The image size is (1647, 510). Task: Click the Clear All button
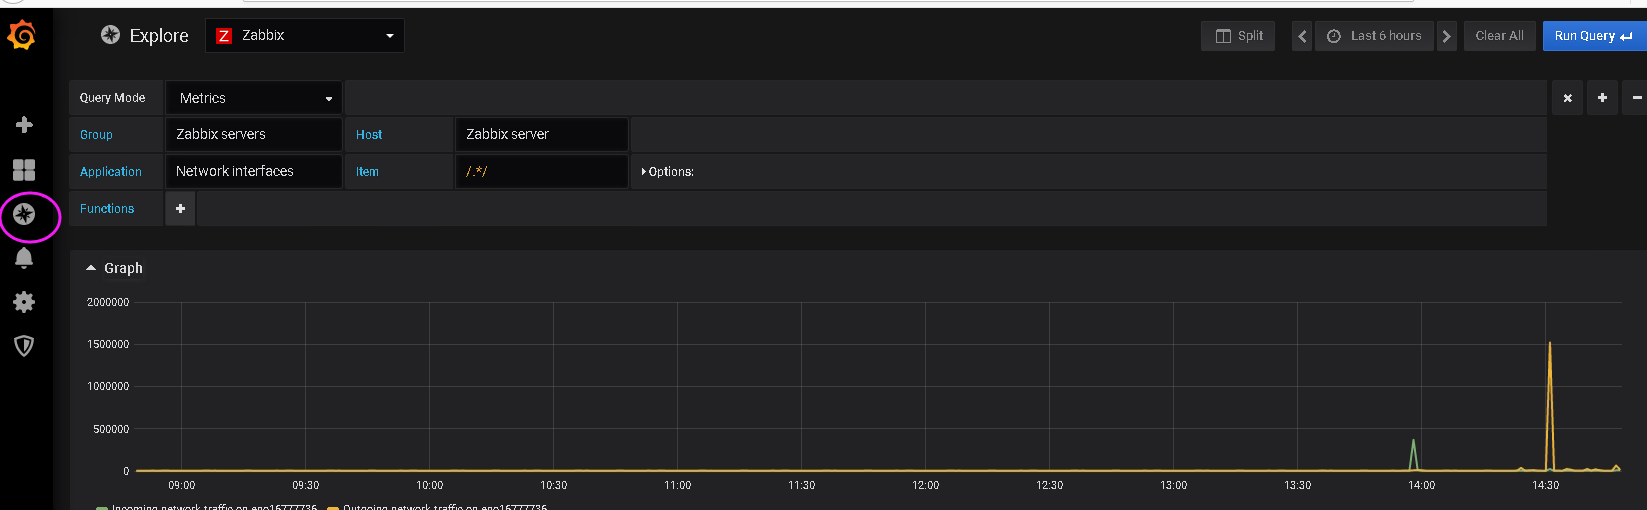[x=1499, y=36]
